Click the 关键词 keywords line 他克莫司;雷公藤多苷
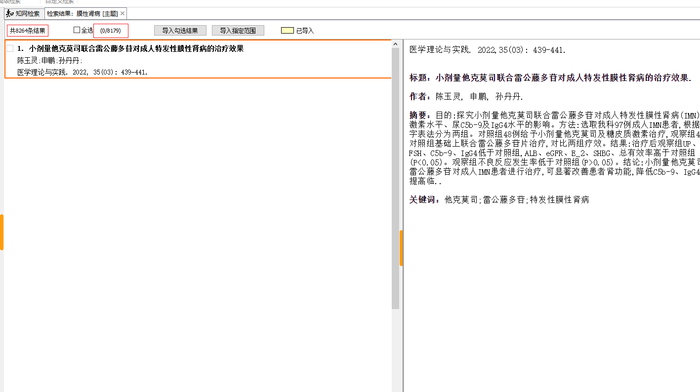This screenshot has height=392, width=700. tap(499, 200)
